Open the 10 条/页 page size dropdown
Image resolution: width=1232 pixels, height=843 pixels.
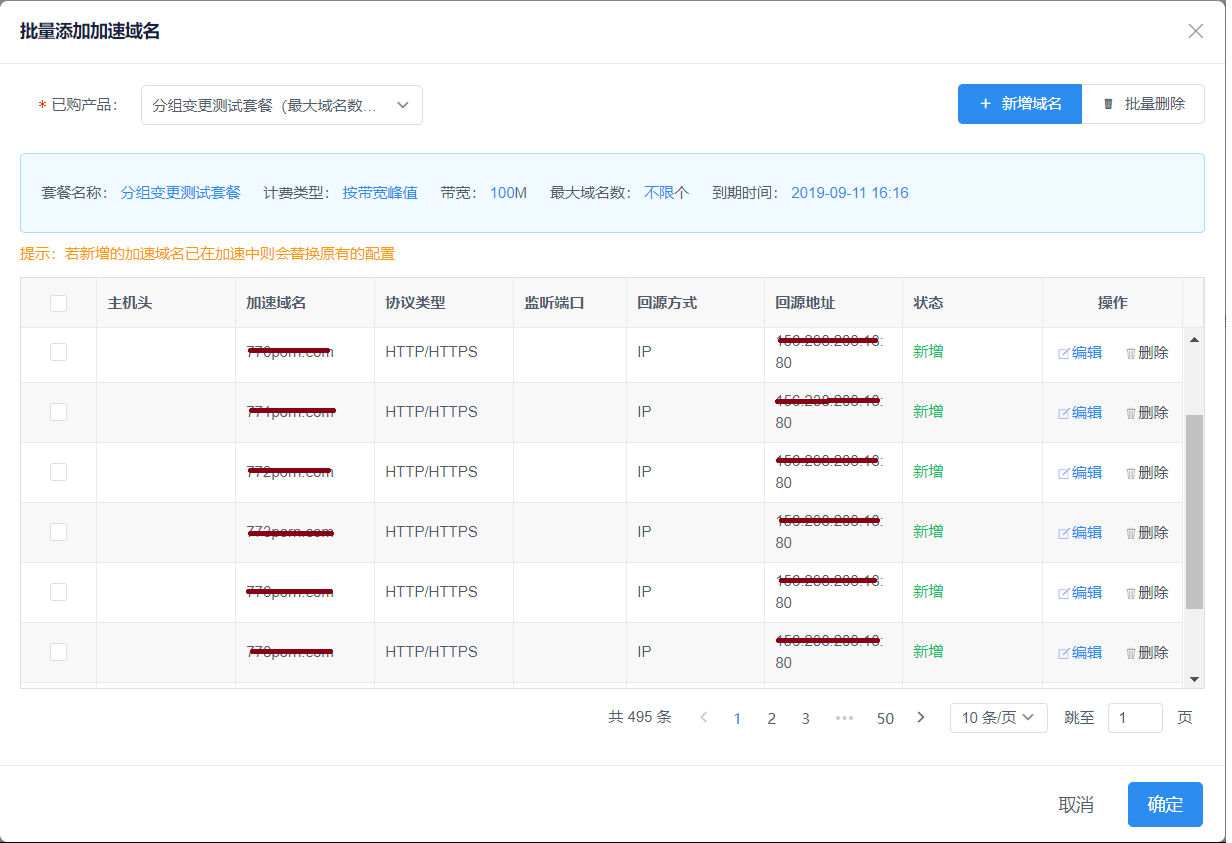coord(998,718)
